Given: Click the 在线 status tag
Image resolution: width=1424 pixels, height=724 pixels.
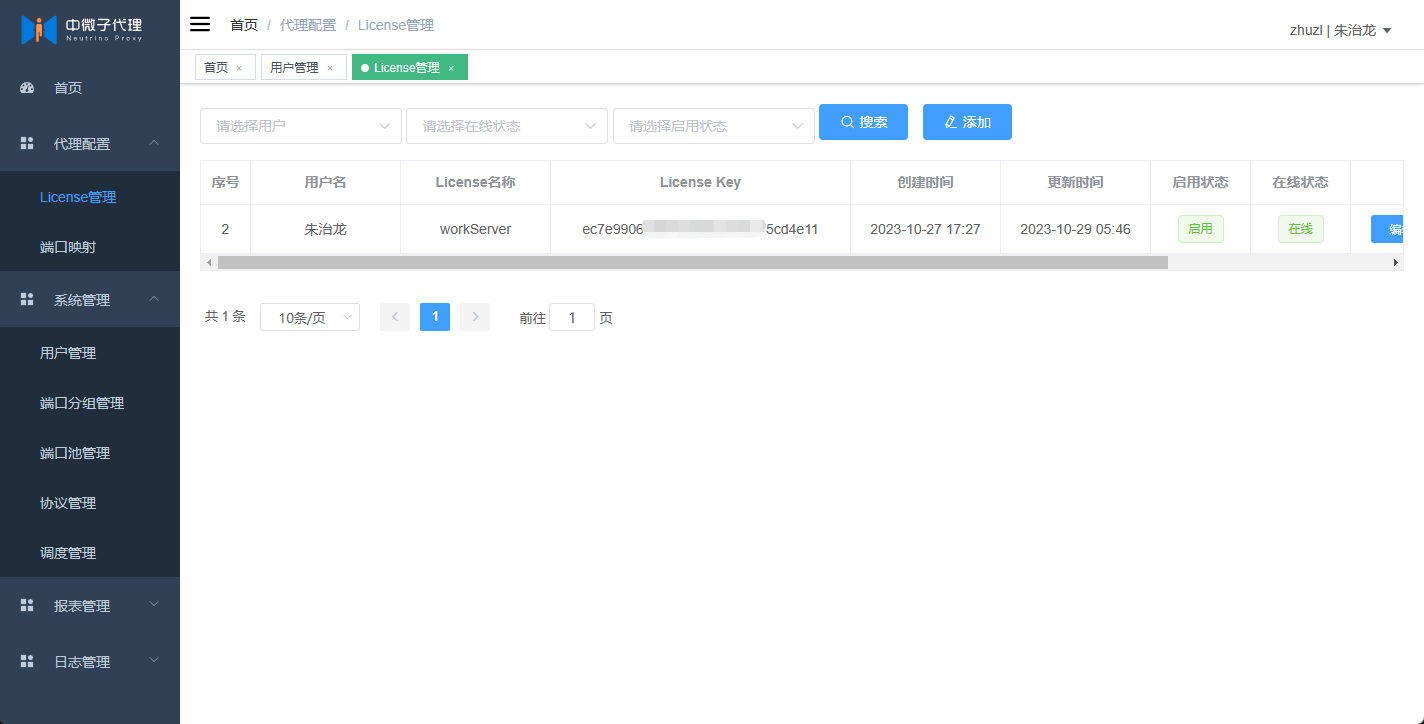Looking at the screenshot, I should pyautogui.click(x=1300, y=229).
